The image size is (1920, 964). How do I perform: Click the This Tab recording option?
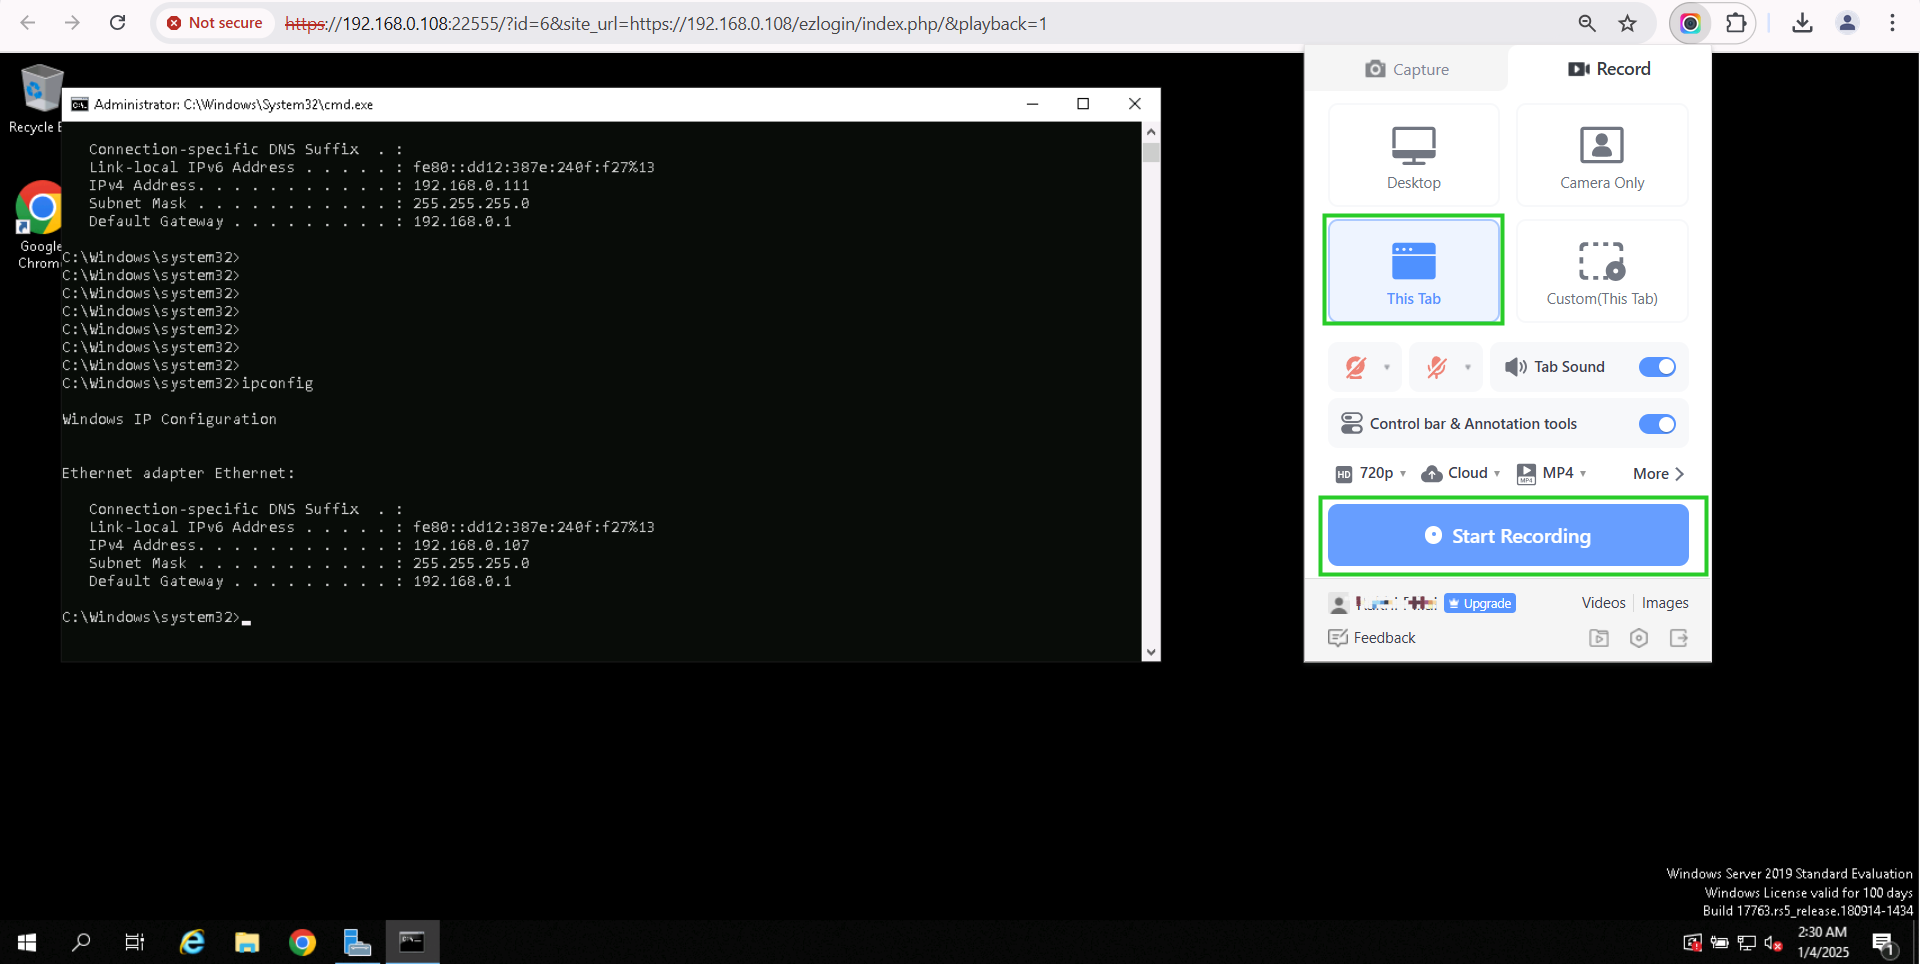pos(1413,271)
